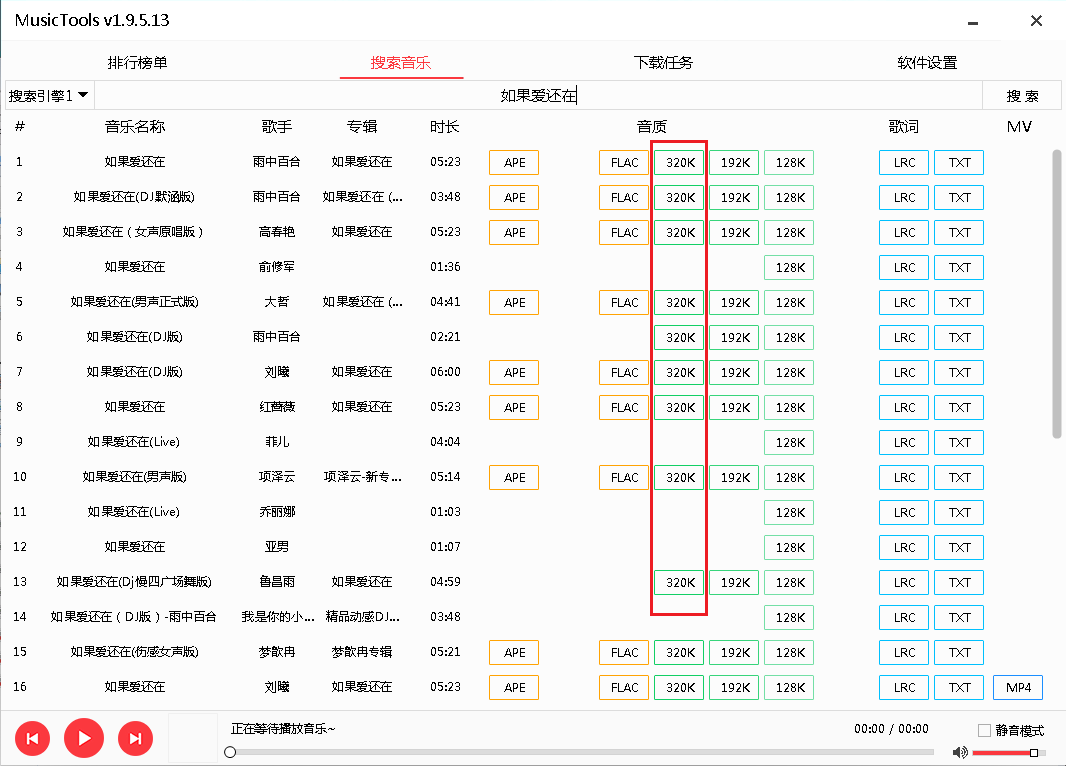Image resolution: width=1066 pixels, height=766 pixels.
Task: Switch to the 排行榜单 tab
Action: coord(137,63)
